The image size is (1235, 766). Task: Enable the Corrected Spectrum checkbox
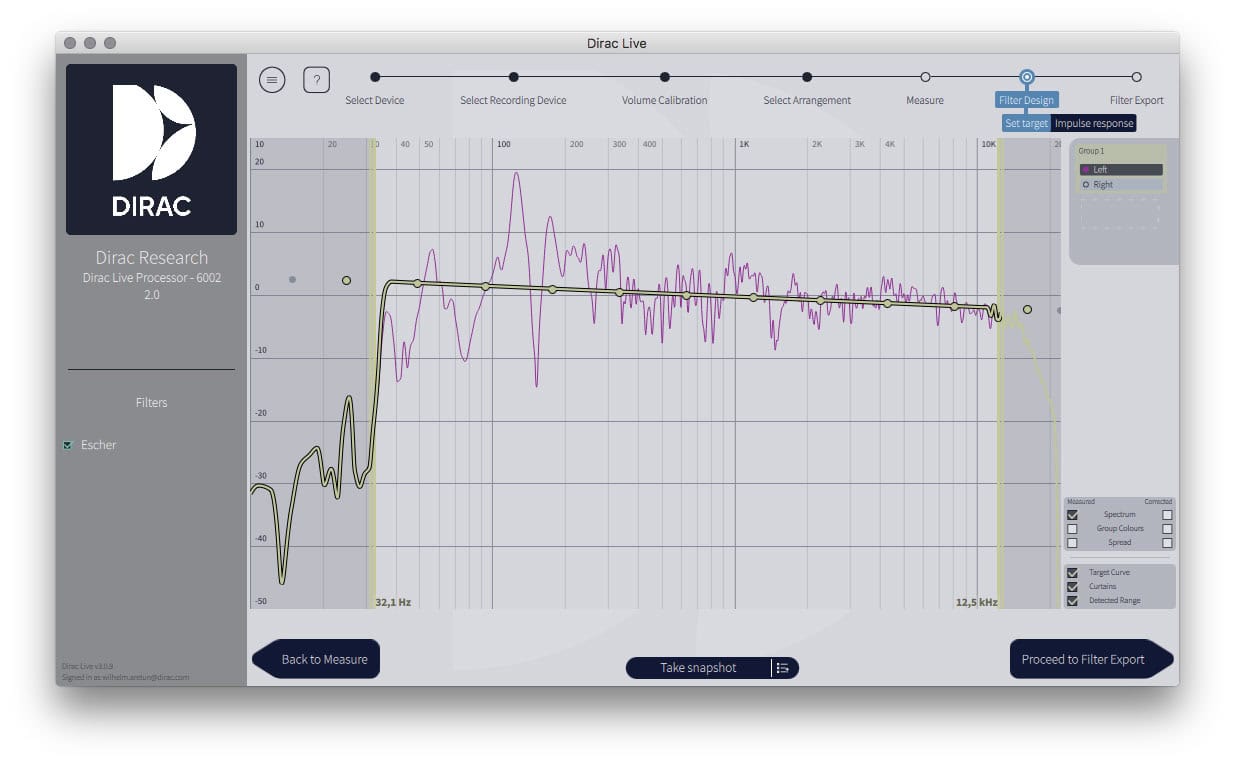tap(1167, 515)
